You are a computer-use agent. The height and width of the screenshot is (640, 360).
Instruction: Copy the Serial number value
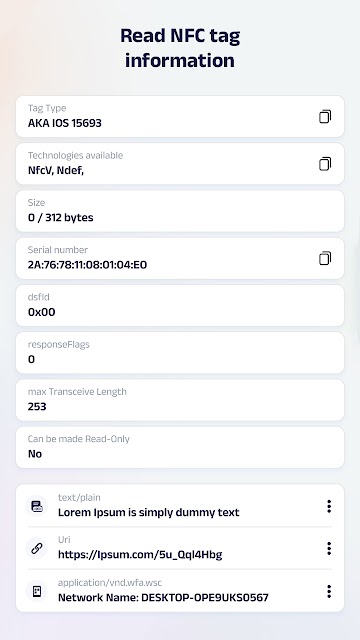(x=325, y=258)
